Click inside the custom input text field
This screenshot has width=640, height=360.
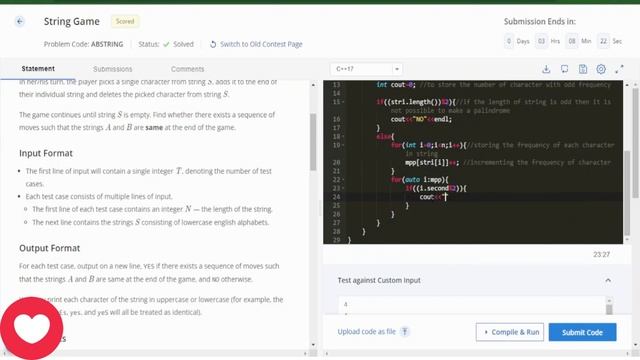[x=471, y=305]
